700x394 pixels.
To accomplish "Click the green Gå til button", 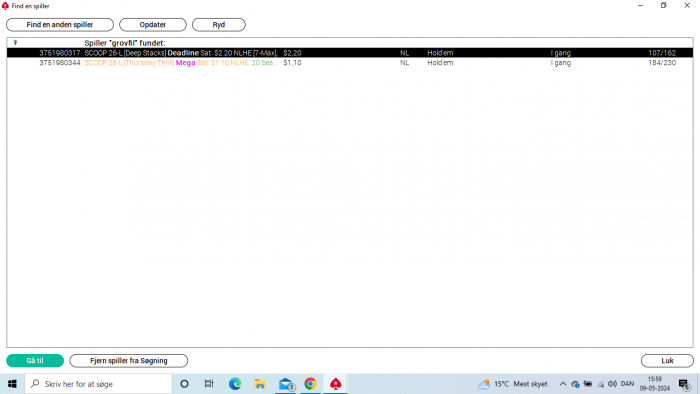I will click(35, 361).
